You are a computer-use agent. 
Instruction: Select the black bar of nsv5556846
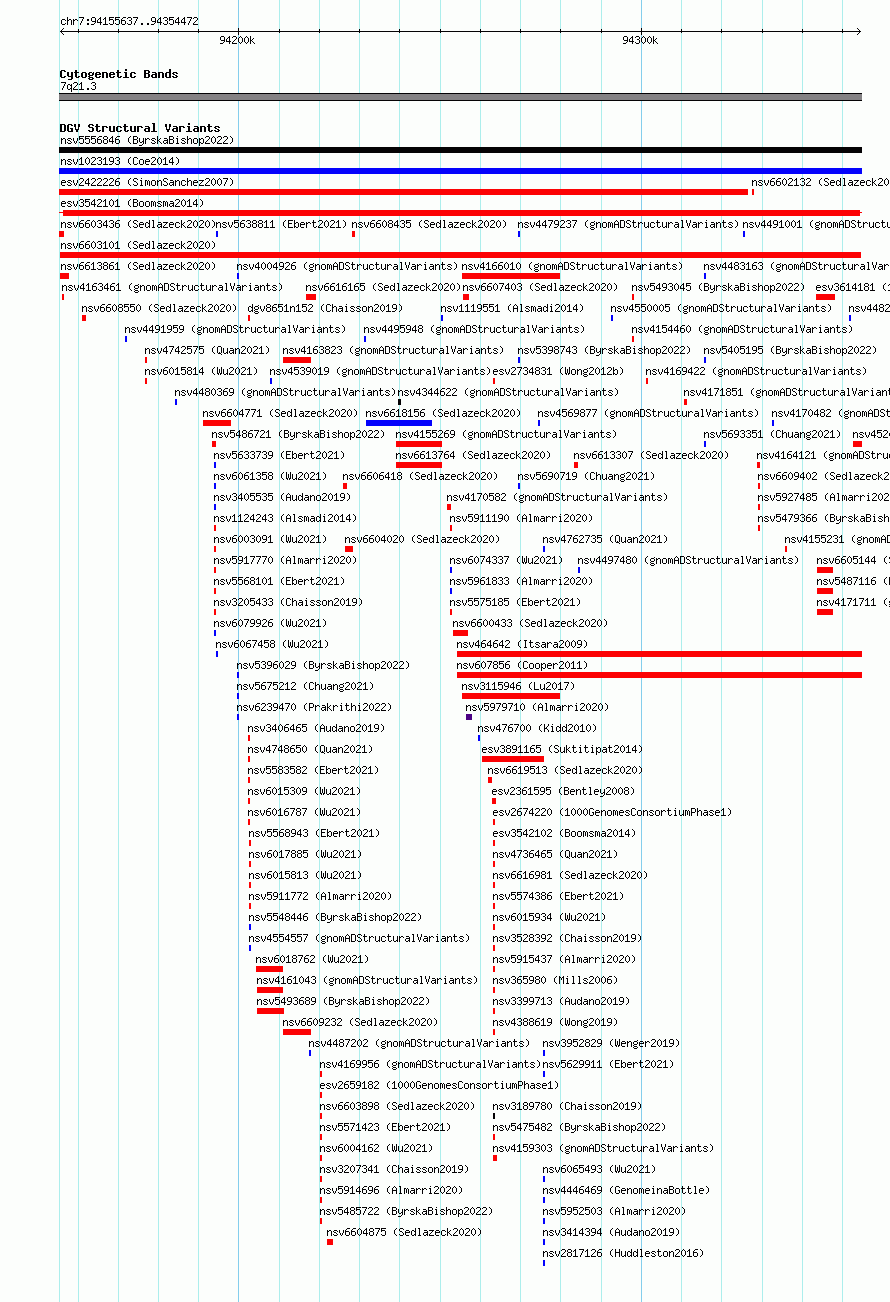pos(461,150)
